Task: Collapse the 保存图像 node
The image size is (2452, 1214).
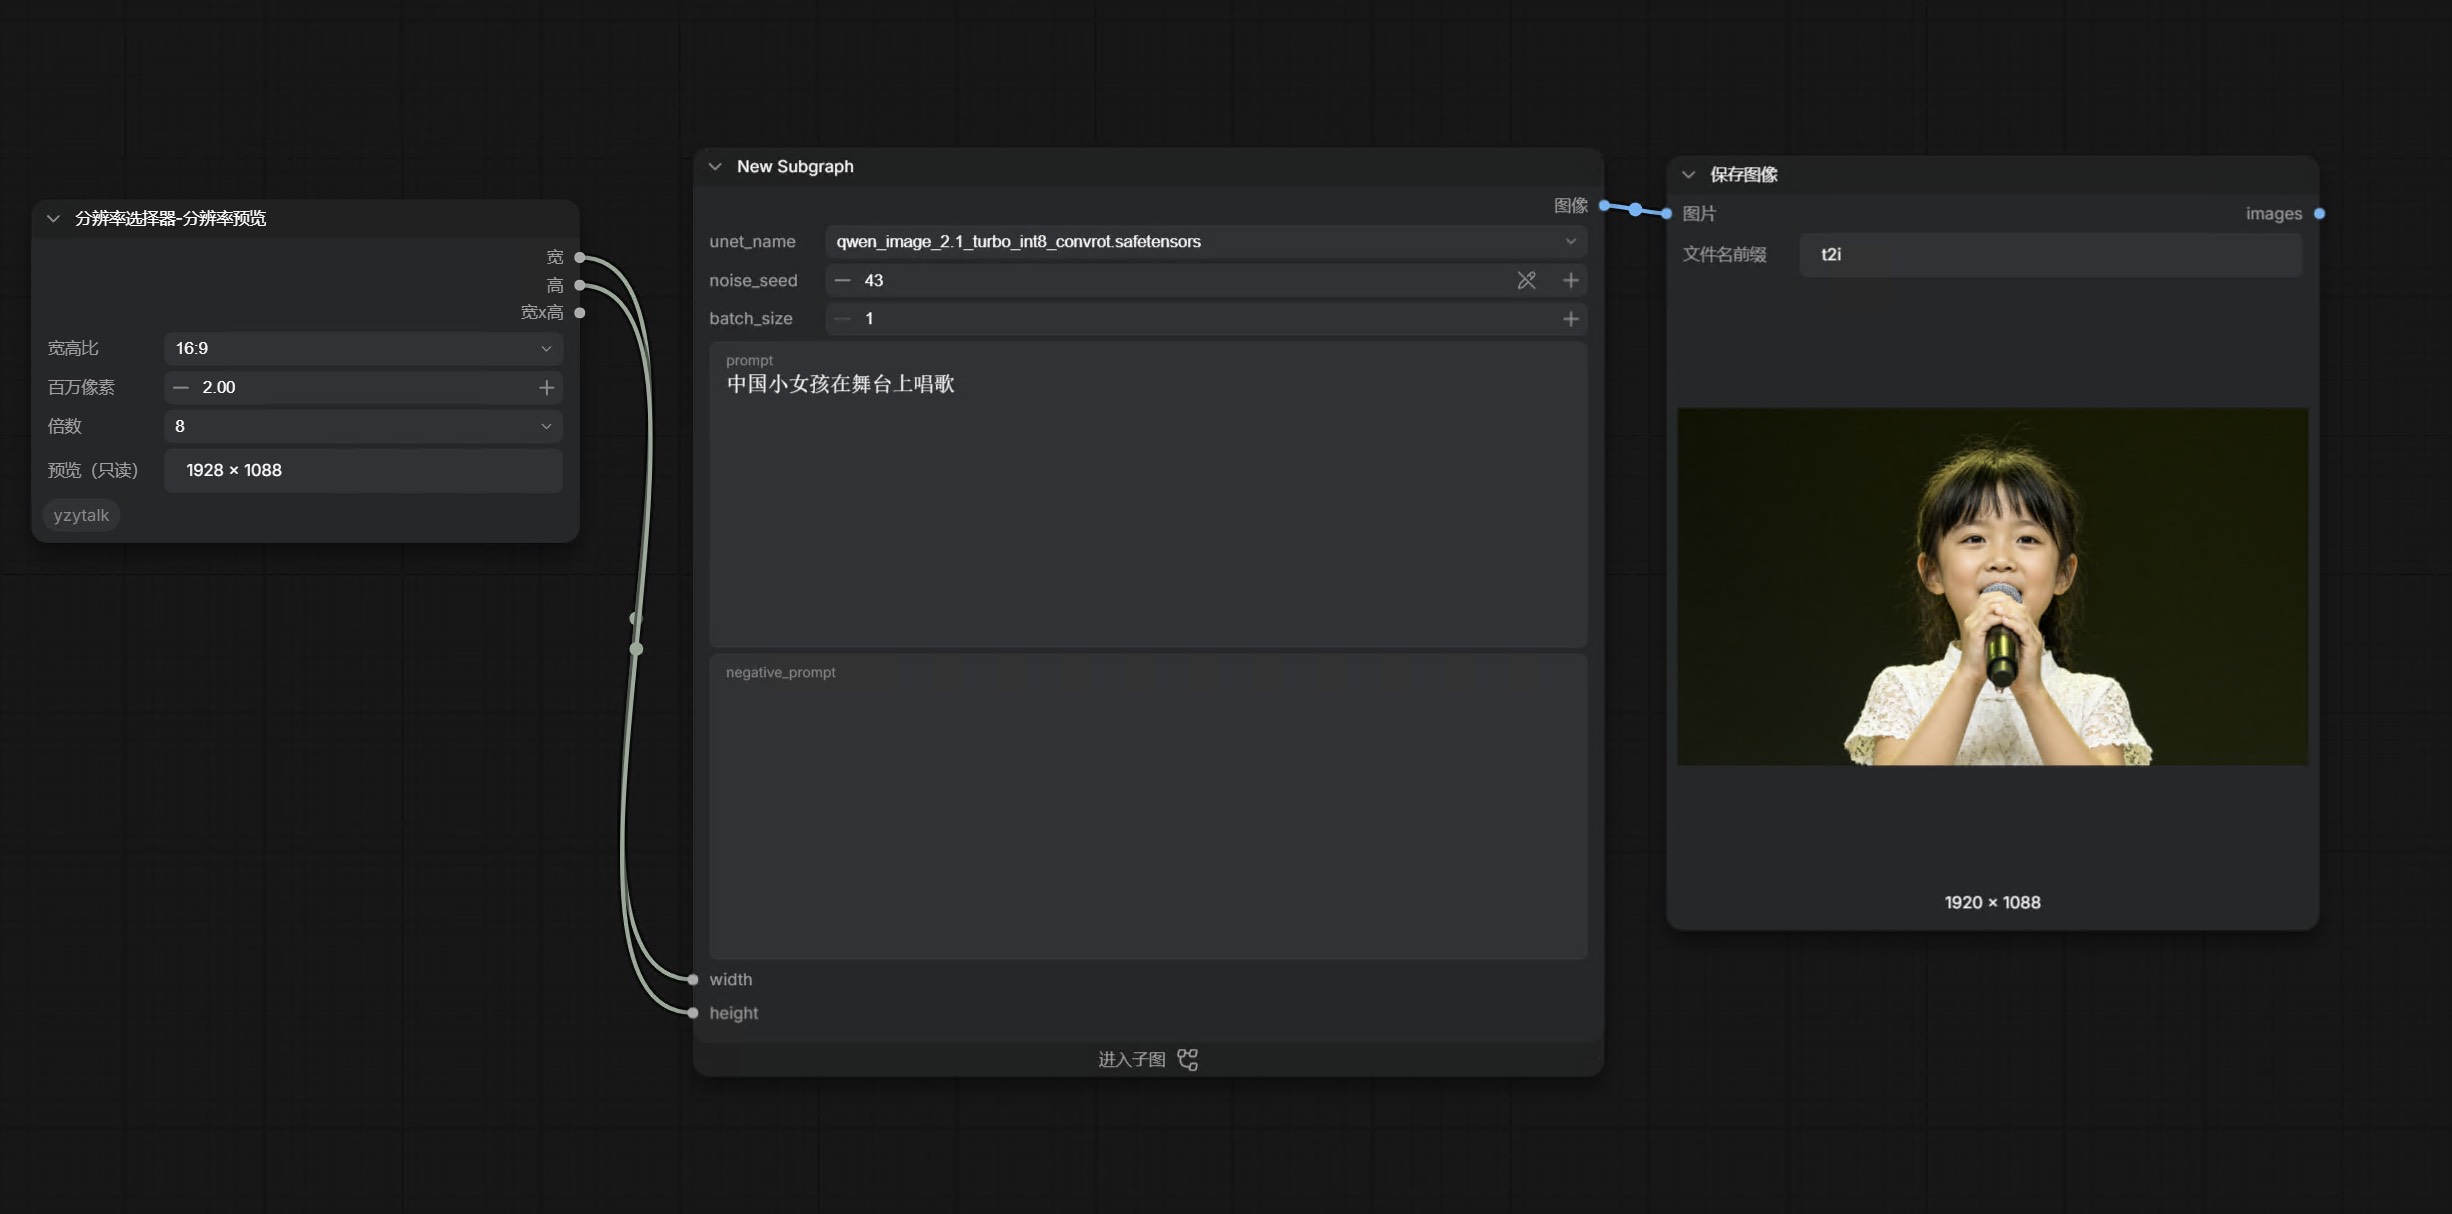Action: pos(1689,175)
